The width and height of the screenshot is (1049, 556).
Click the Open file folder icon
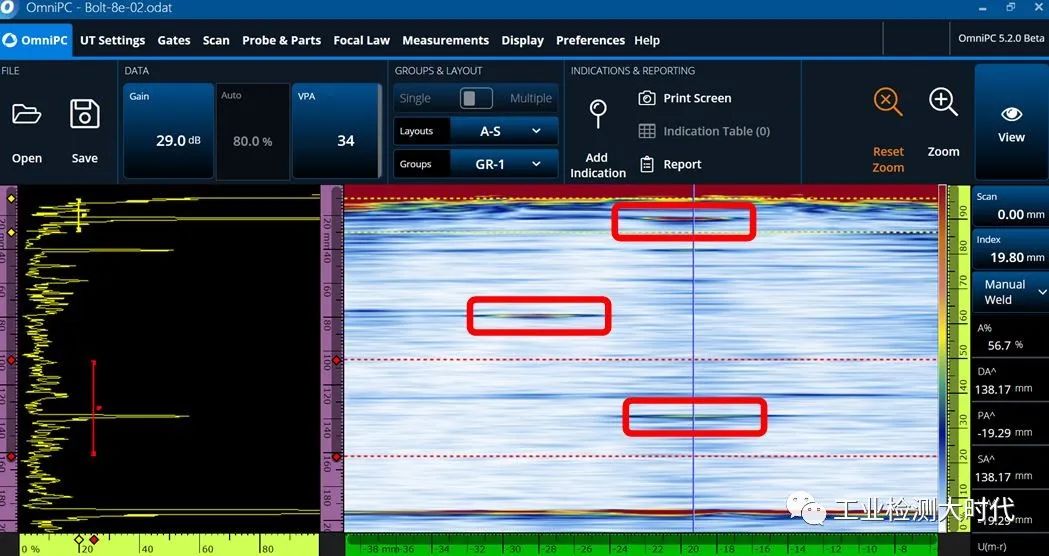[27, 114]
